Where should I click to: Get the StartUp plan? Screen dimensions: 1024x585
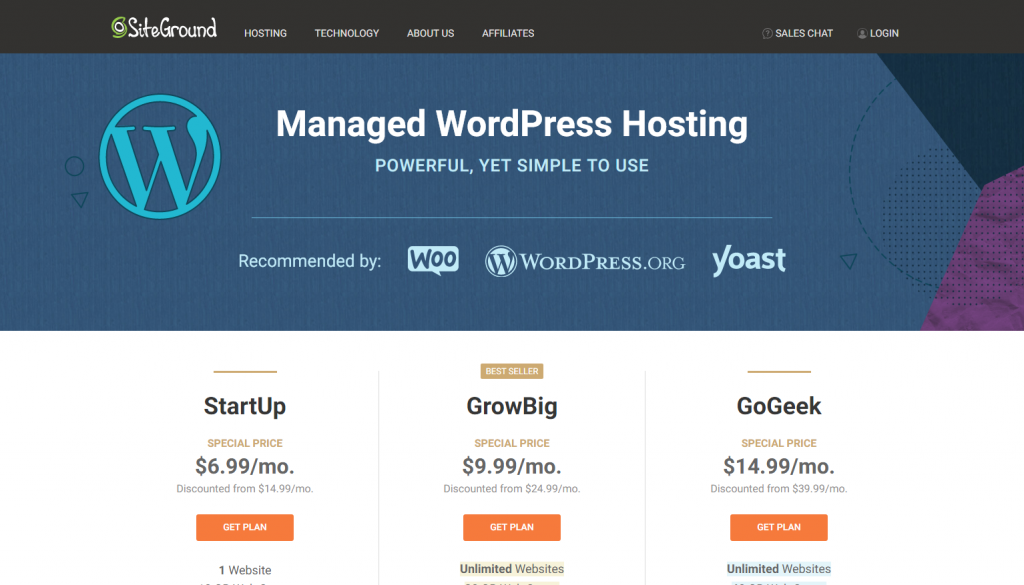(x=245, y=527)
